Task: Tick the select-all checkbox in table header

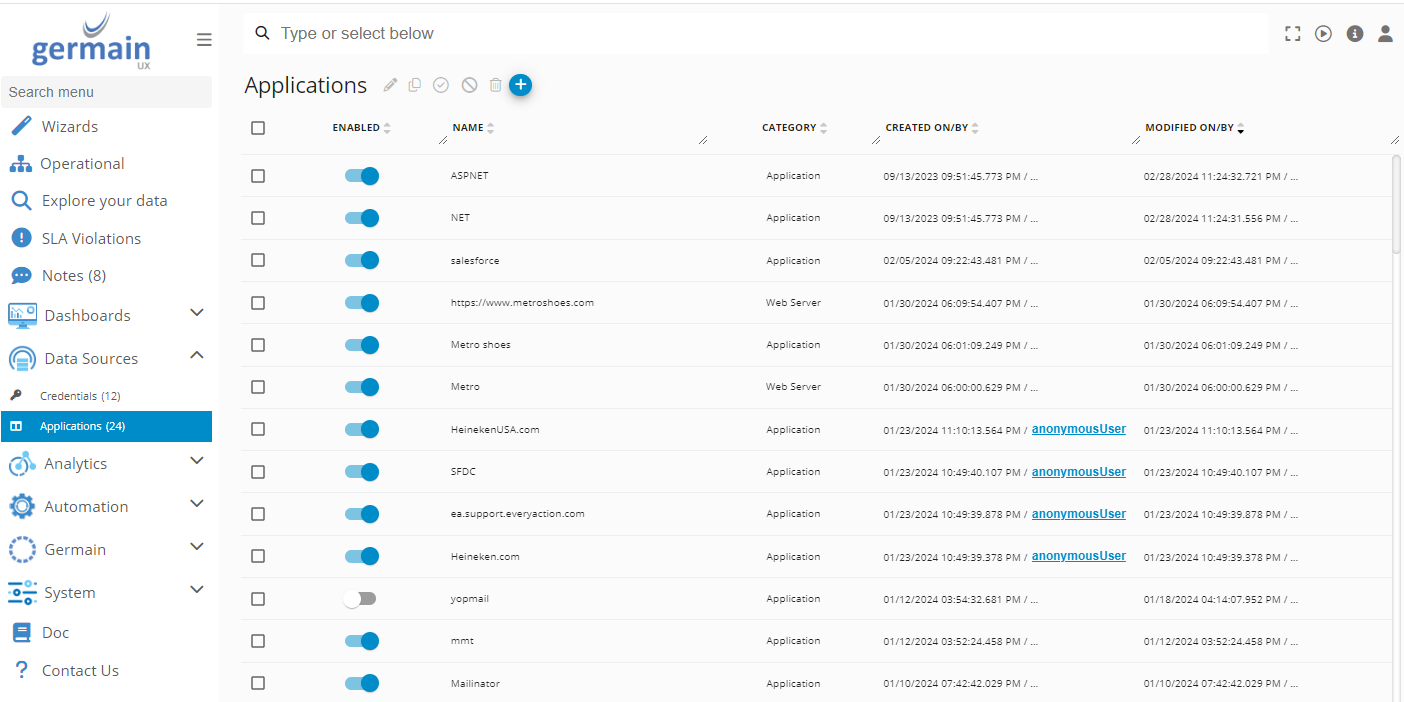Action: [258, 128]
